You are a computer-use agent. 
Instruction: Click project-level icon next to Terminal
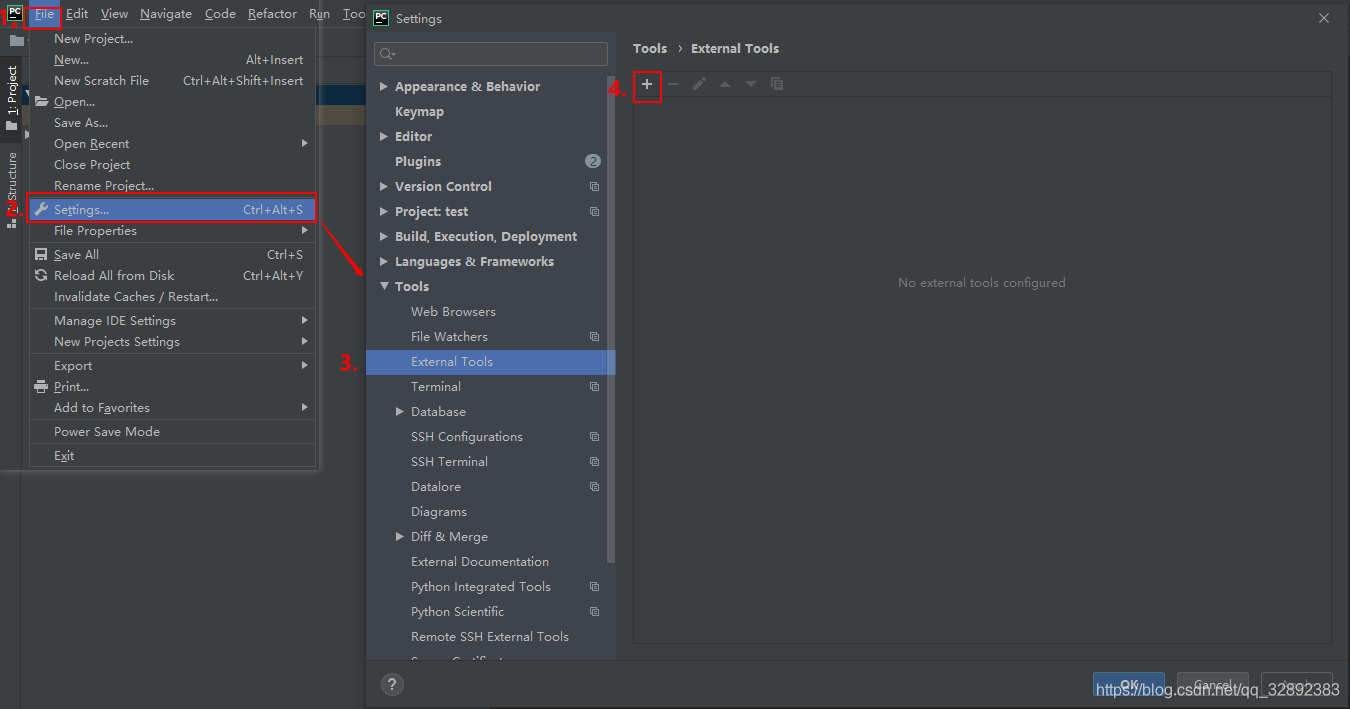pyautogui.click(x=594, y=387)
